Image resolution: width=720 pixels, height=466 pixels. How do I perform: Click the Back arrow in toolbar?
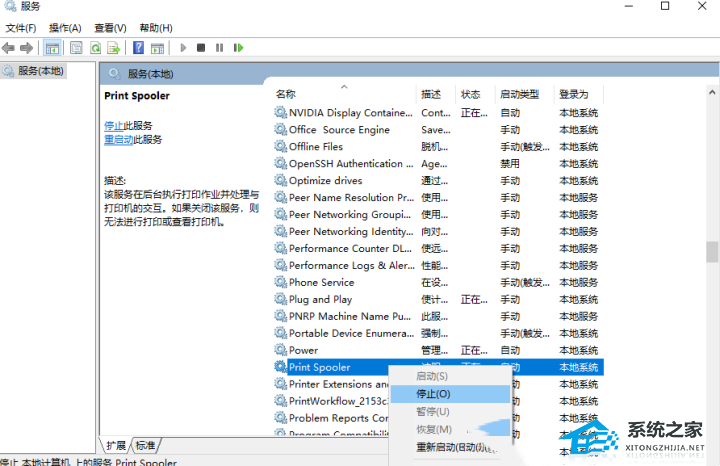point(9,47)
